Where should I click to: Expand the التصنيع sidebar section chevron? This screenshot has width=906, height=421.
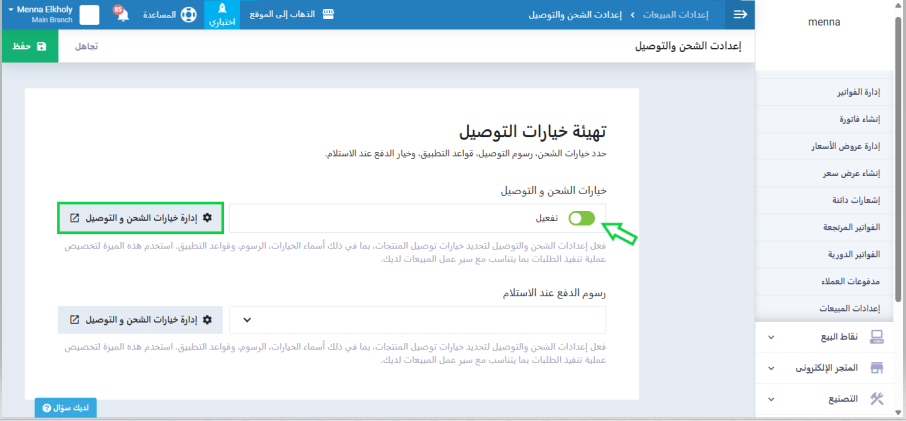pos(770,398)
